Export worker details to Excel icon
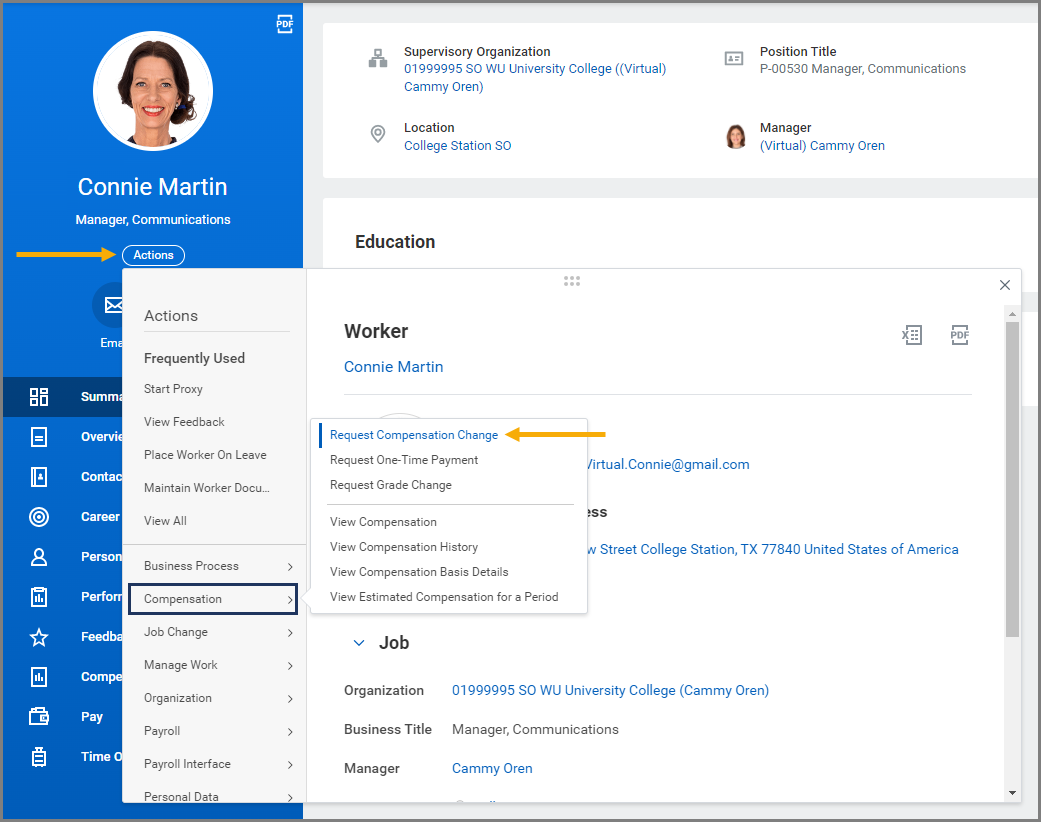The image size is (1041, 822). (911, 335)
